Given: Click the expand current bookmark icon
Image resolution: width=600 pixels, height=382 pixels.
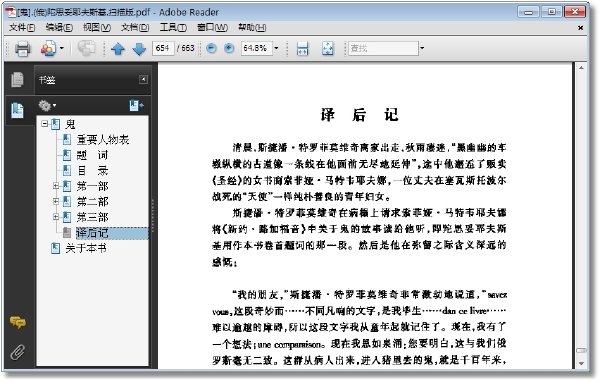Looking at the screenshot, I should pyautogui.click(x=136, y=105).
